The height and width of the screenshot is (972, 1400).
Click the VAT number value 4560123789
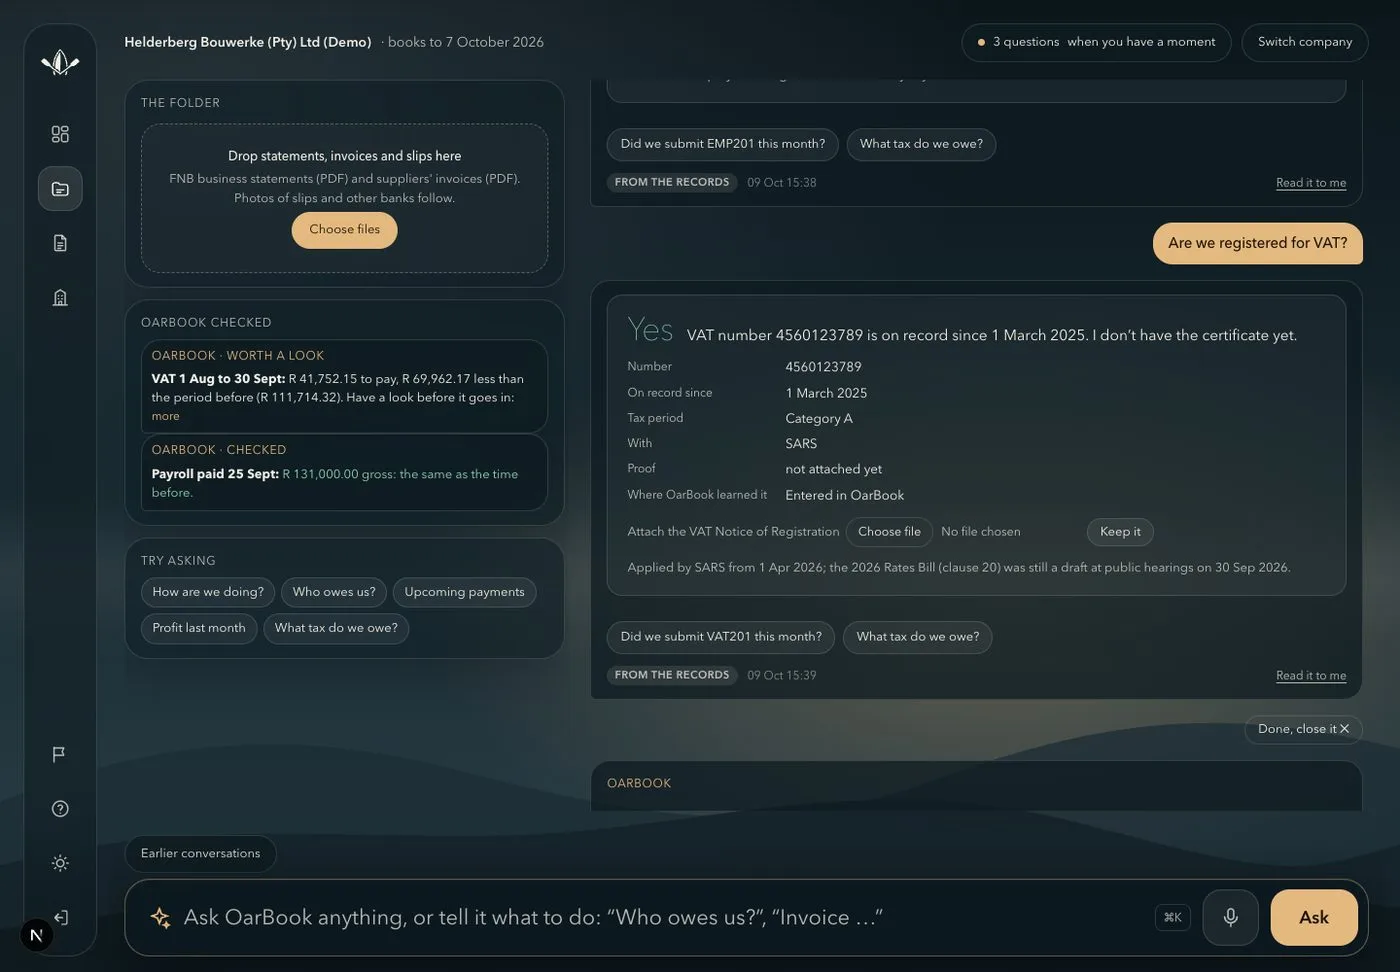(x=823, y=367)
